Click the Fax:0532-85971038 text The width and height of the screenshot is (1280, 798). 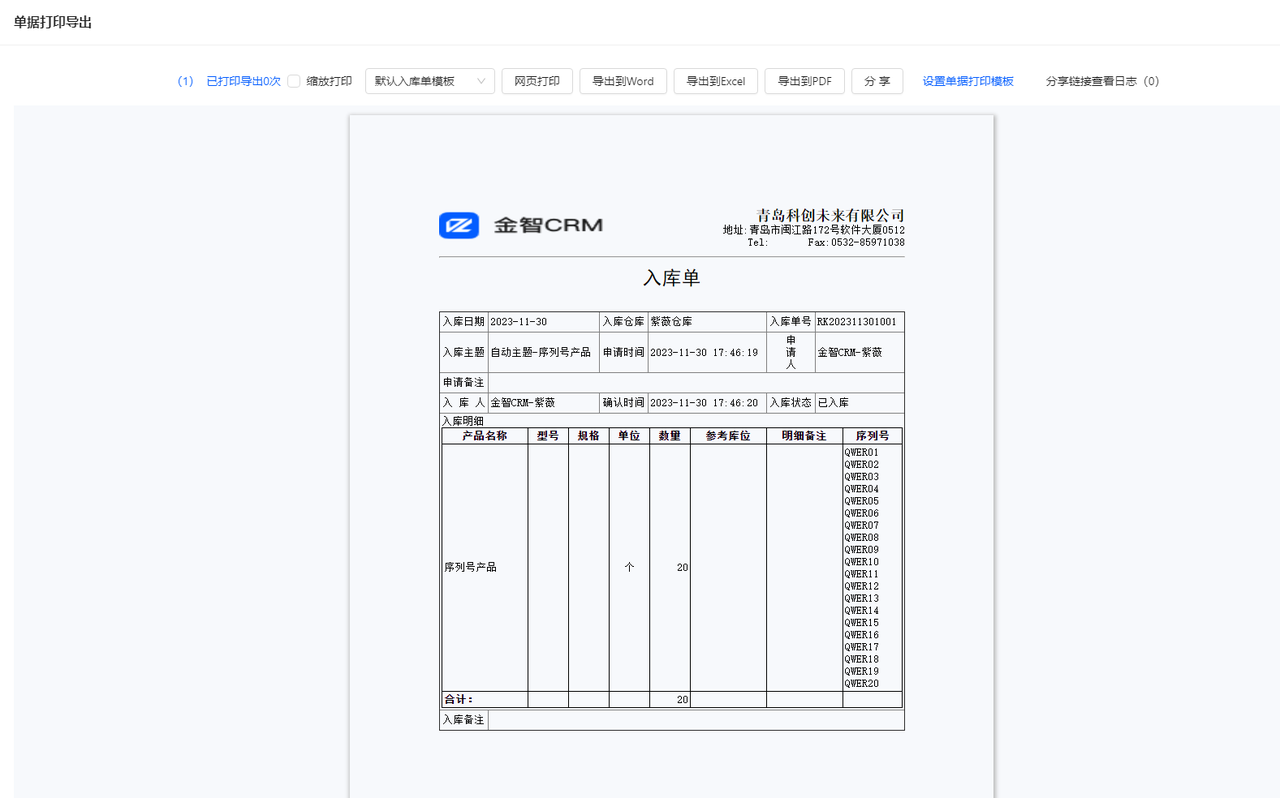[856, 242]
